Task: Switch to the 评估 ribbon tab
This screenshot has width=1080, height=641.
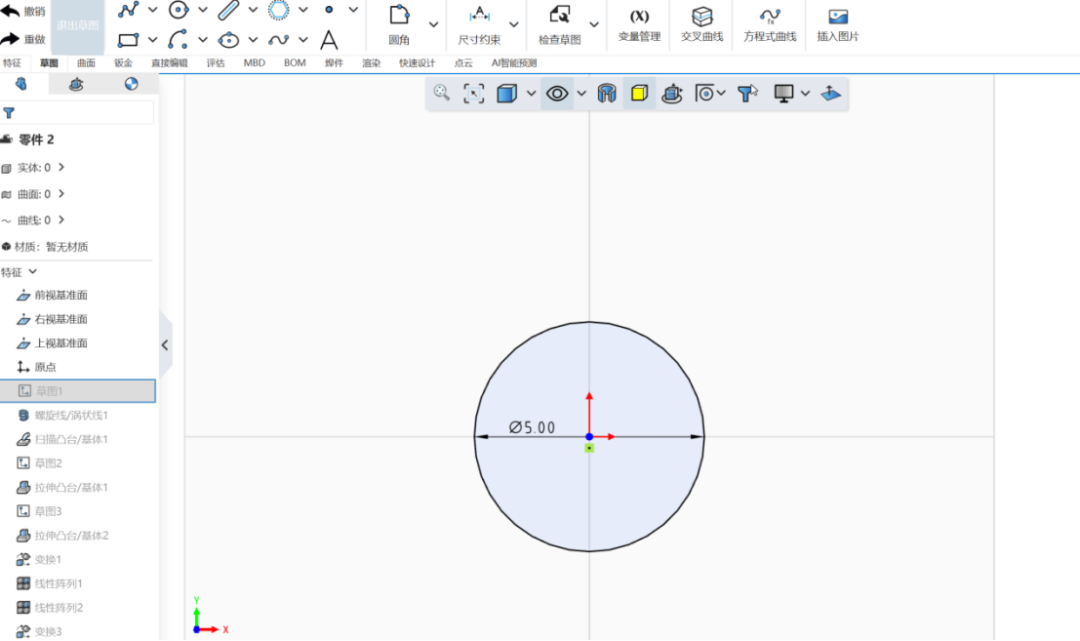Action: point(216,63)
